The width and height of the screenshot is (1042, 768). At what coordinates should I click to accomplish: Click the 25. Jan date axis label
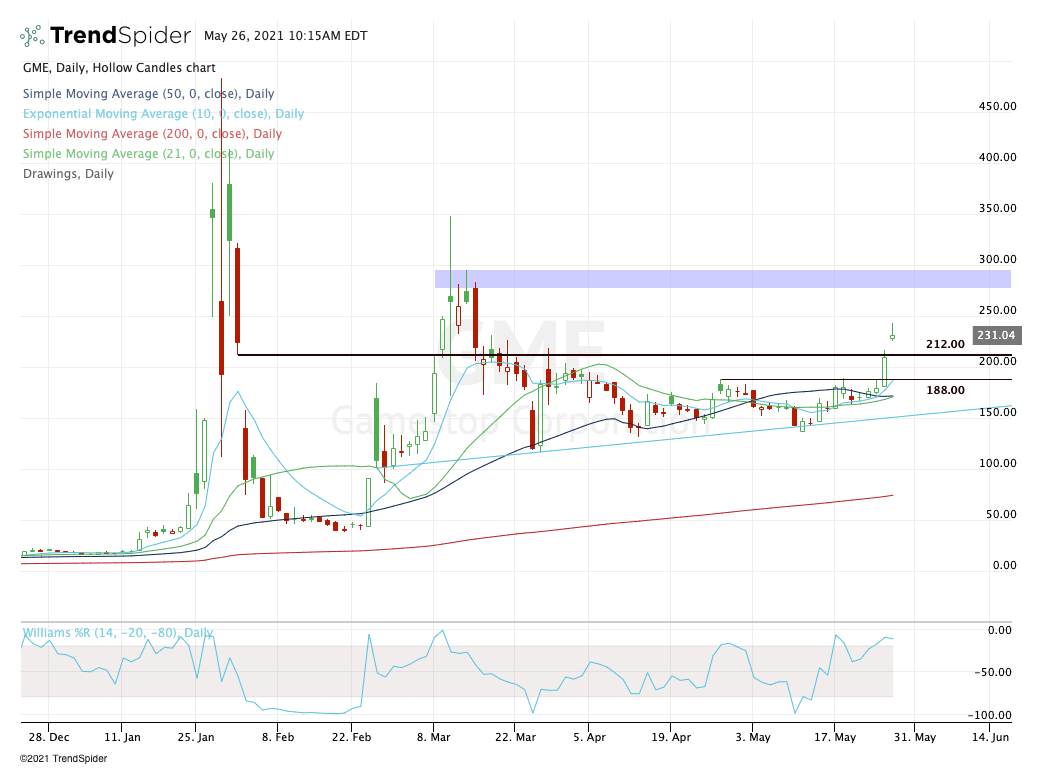click(x=195, y=737)
